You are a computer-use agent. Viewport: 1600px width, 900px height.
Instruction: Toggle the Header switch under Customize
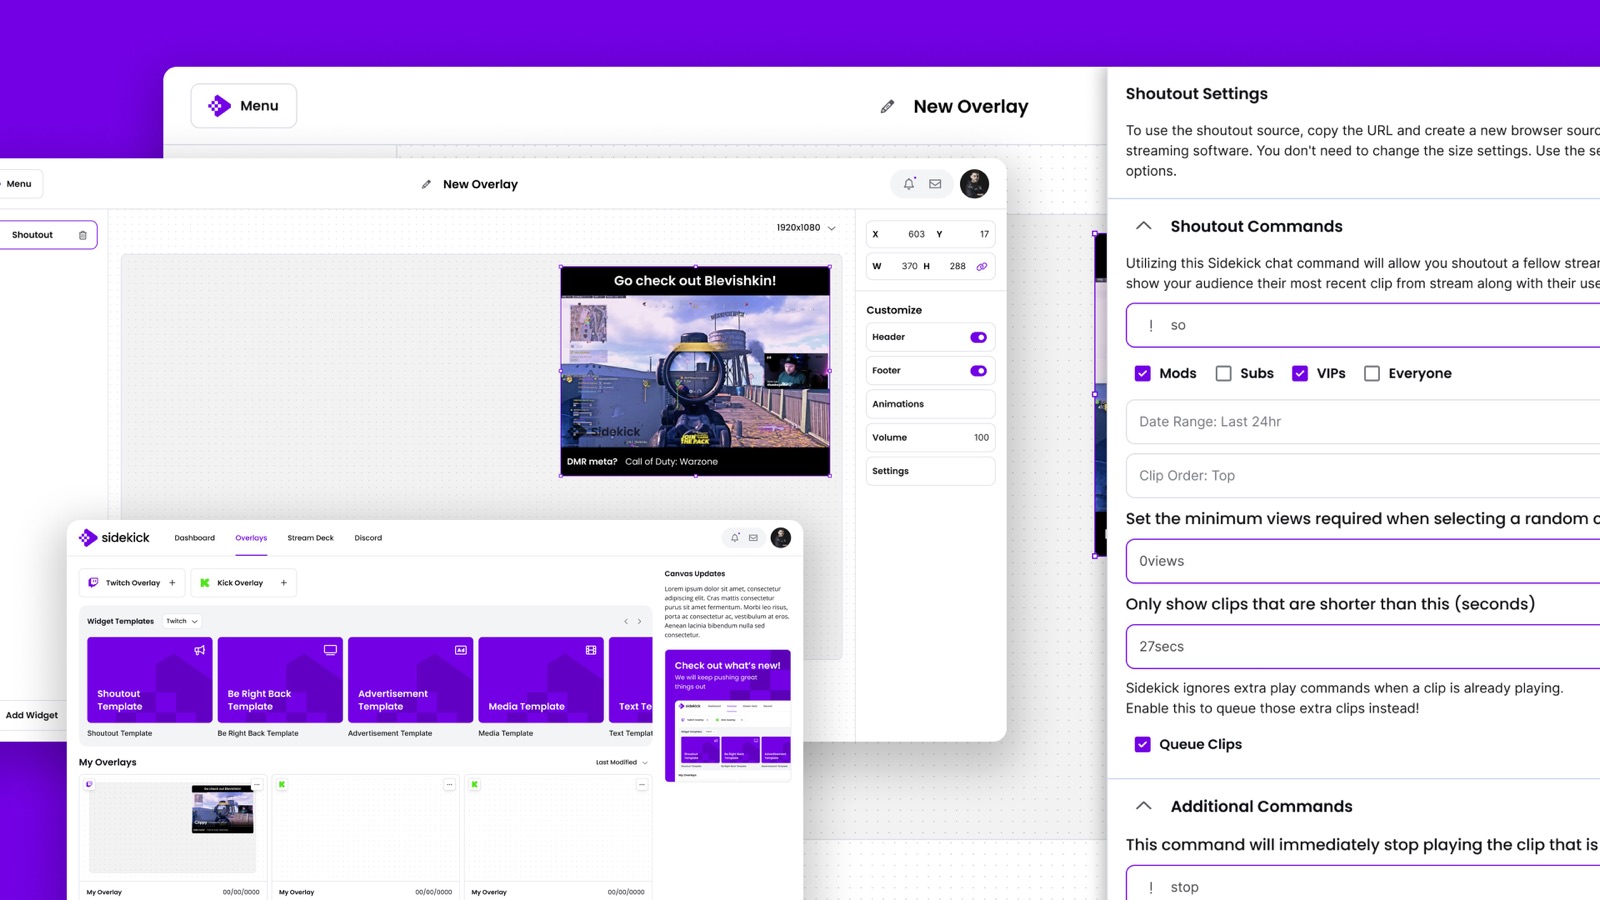pyautogui.click(x=978, y=337)
